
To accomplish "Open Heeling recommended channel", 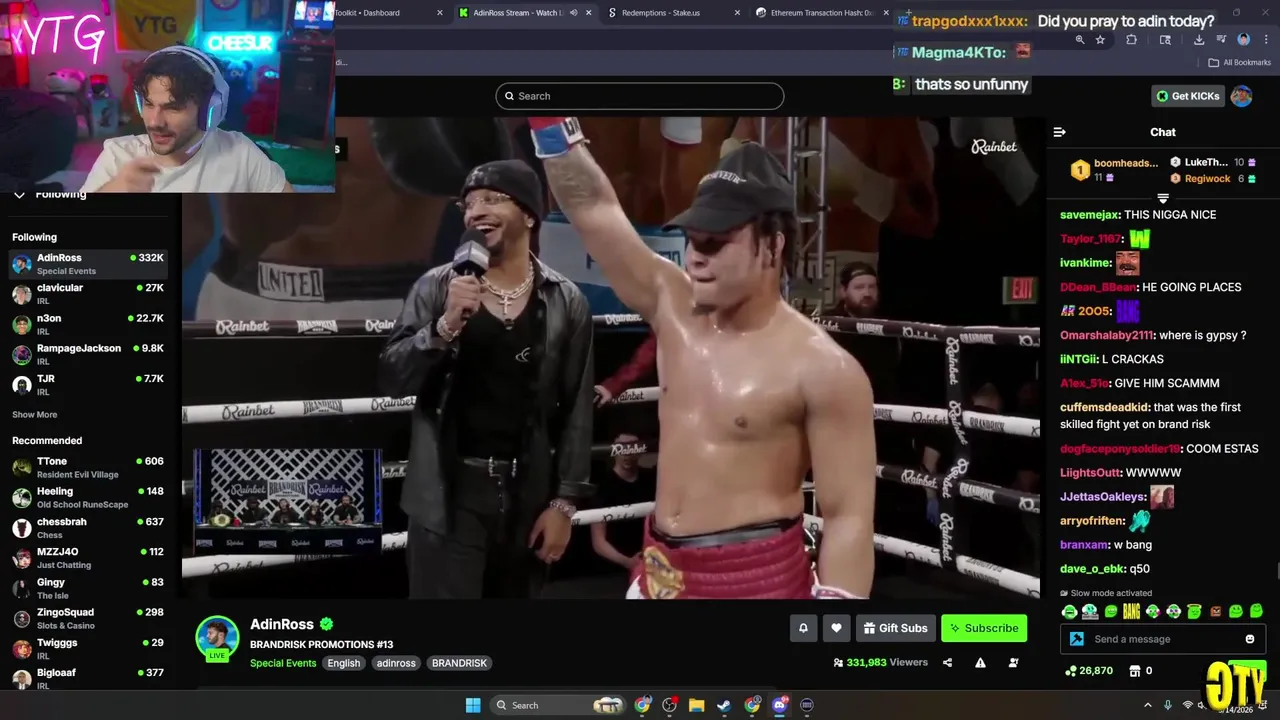I will tap(88, 497).
